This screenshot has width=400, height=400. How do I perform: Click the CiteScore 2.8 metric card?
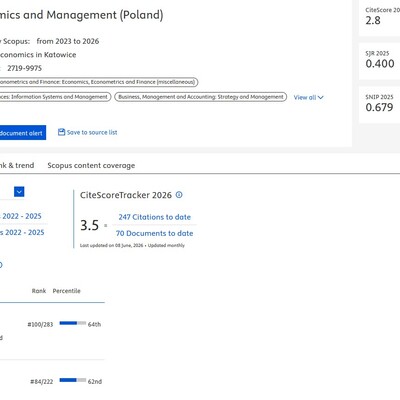click(x=379, y=17)
